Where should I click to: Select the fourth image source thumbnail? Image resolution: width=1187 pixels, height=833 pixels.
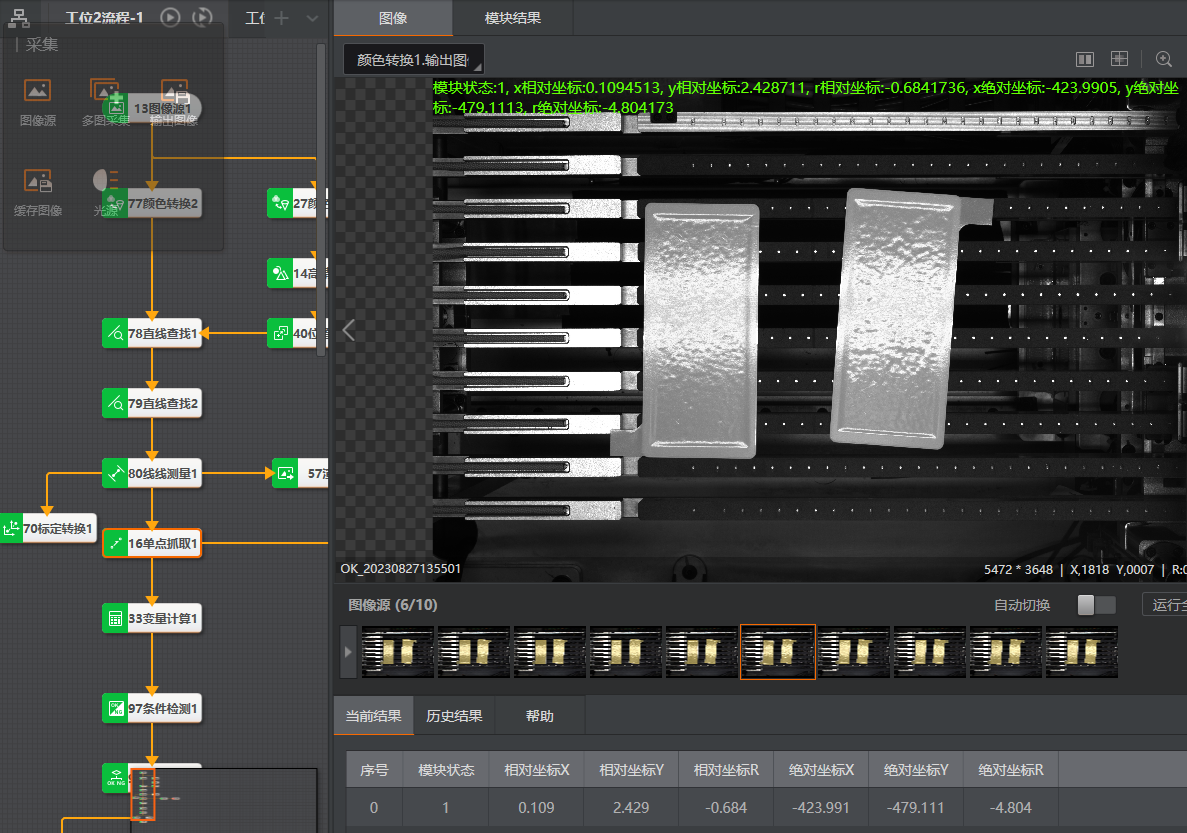click(626, 651)
